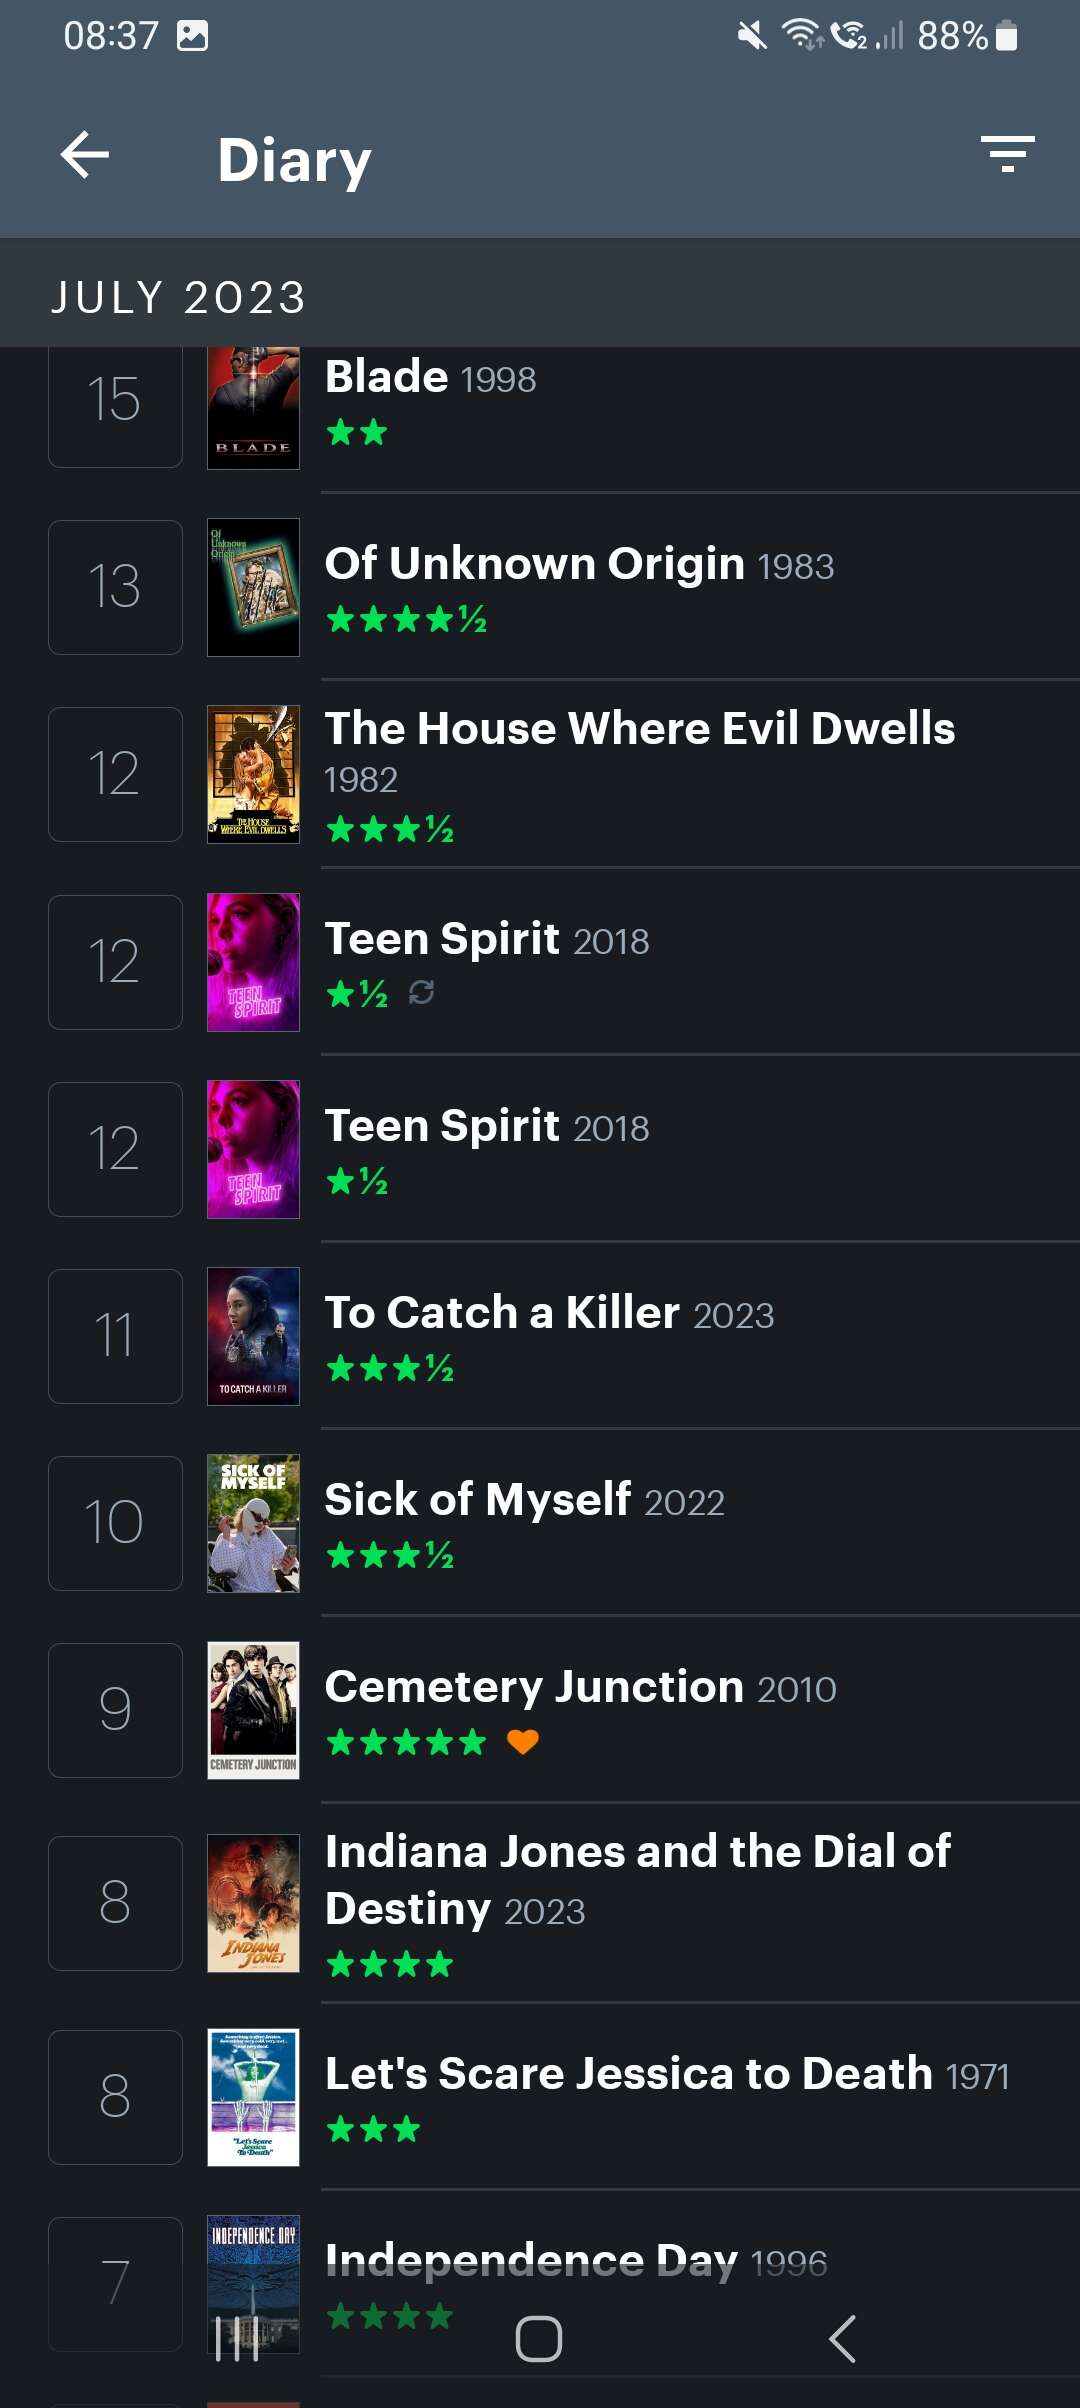Image resolution: width=1080 pixels, height=2408 pixels.
Task: Tap the day 13 date box
Action: point(115,587)
